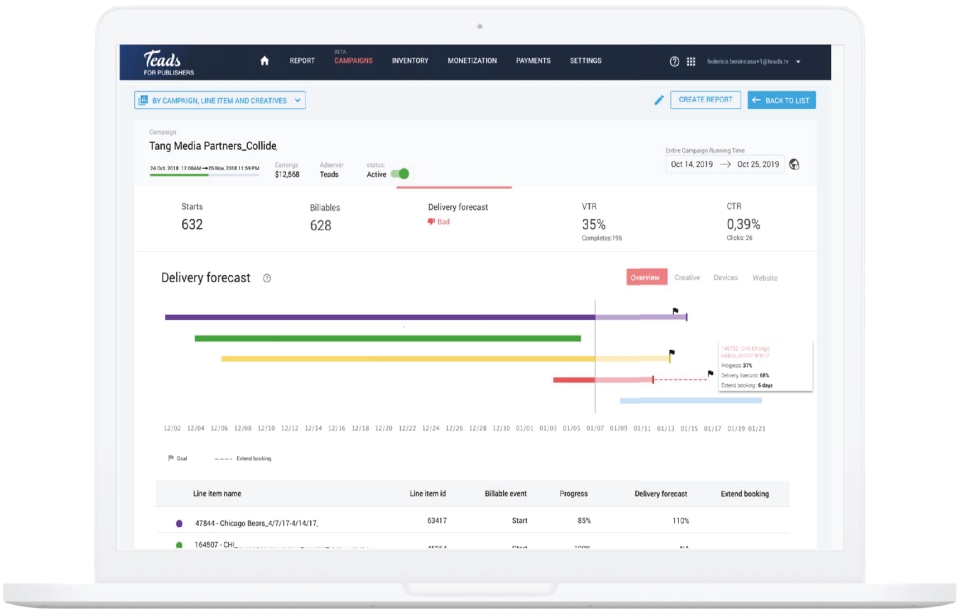Click the globe icon beside the date range

[794, 164]
